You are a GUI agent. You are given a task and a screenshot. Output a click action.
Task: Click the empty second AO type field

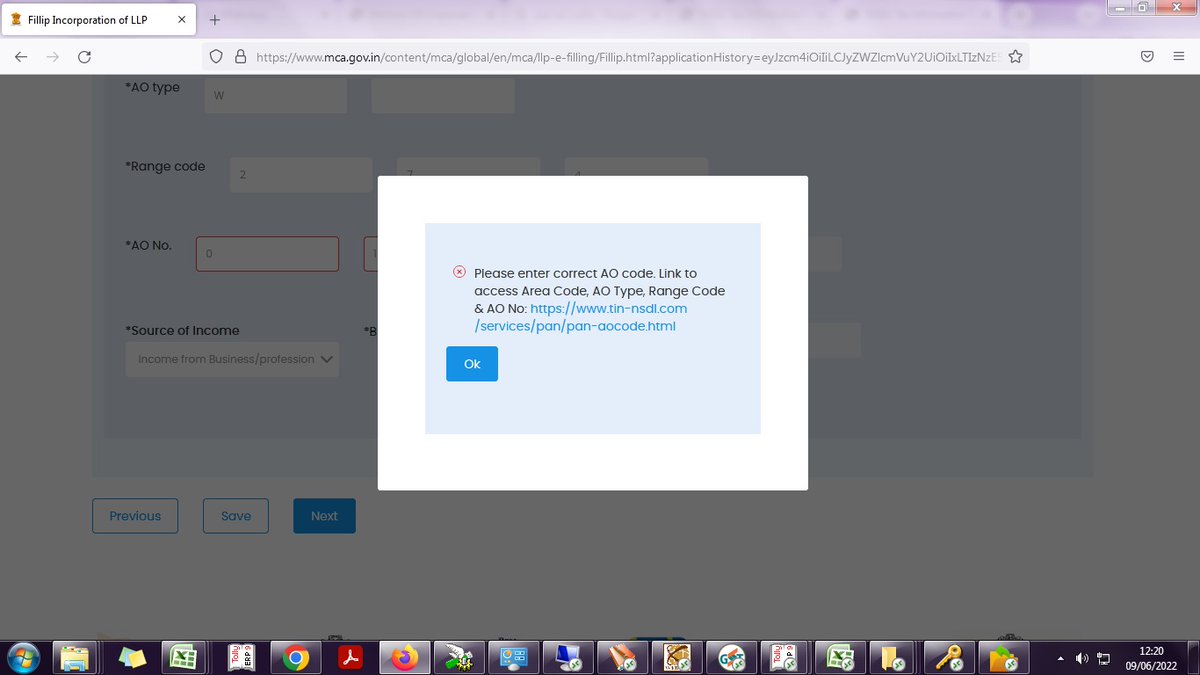pos(443,96)
